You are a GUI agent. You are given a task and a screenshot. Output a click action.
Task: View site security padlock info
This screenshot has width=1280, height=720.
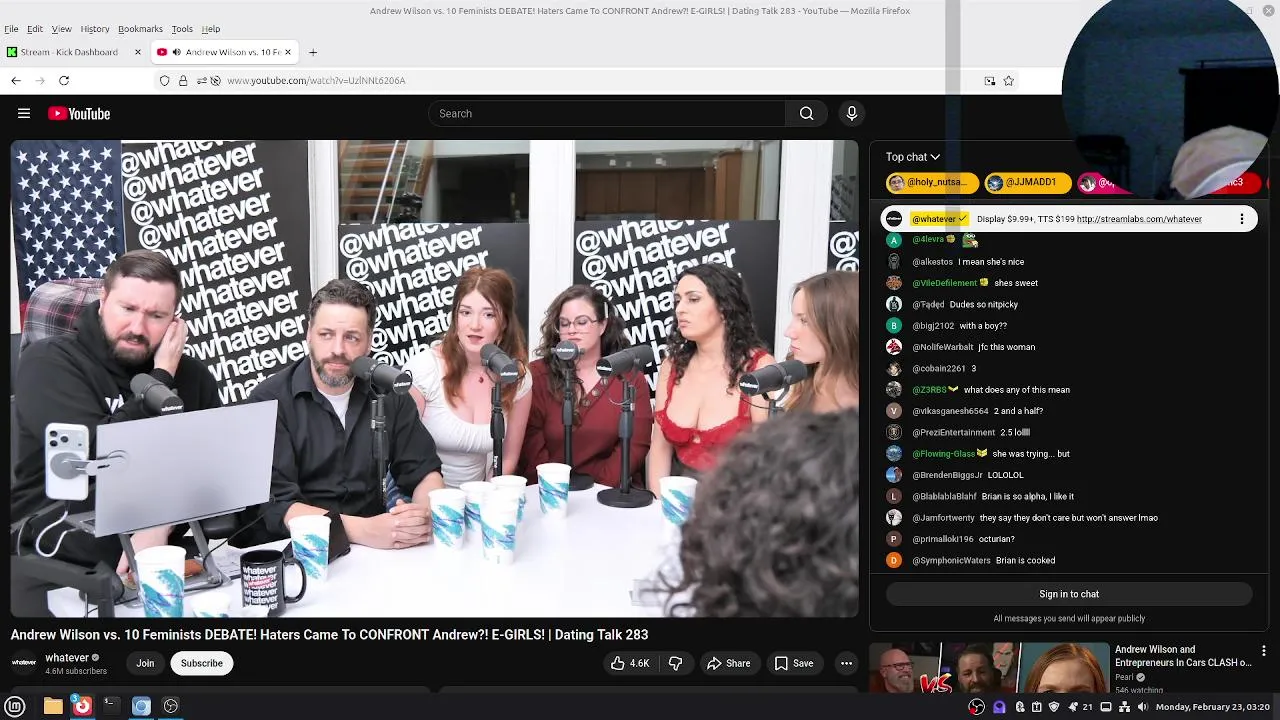coord(183,80)
